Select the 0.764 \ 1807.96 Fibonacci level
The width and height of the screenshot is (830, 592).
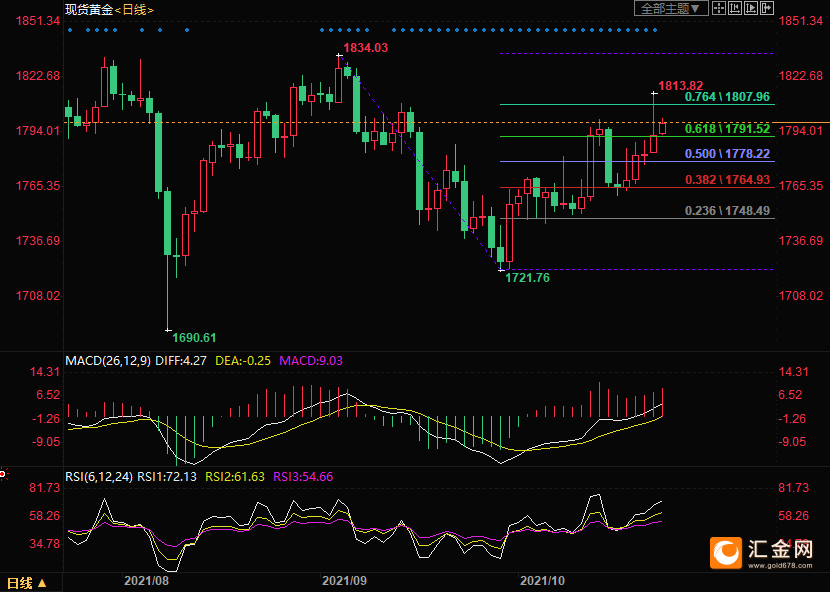727,97
